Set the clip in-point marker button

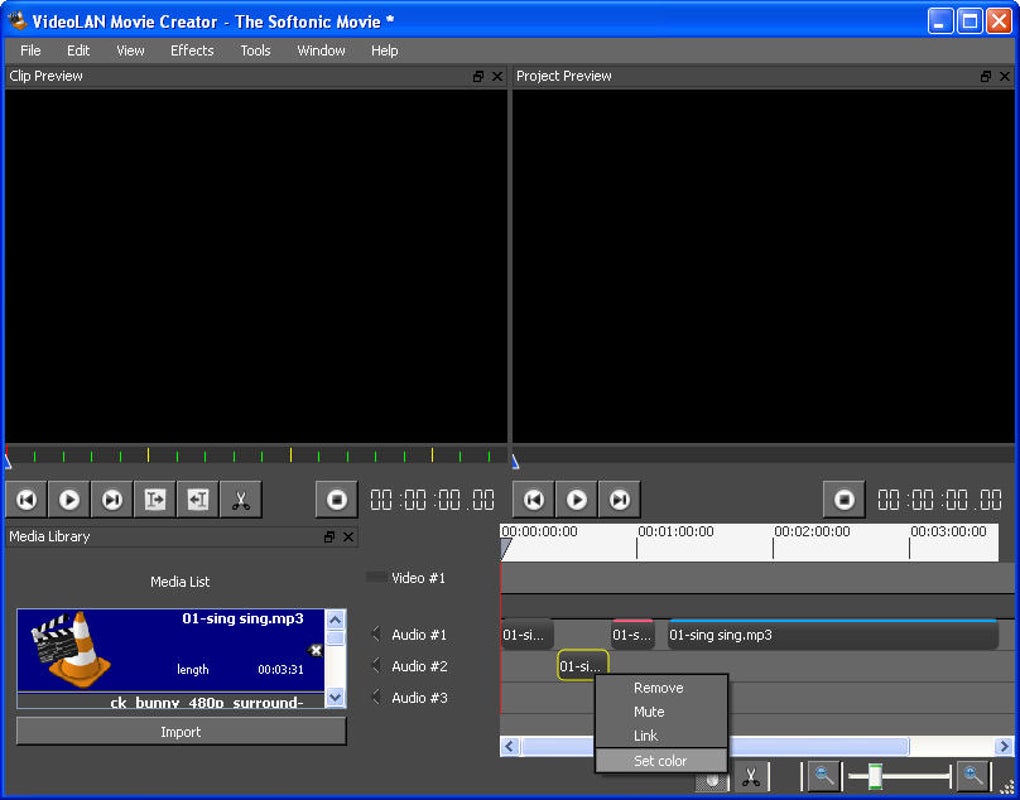(x=155, y=500)
